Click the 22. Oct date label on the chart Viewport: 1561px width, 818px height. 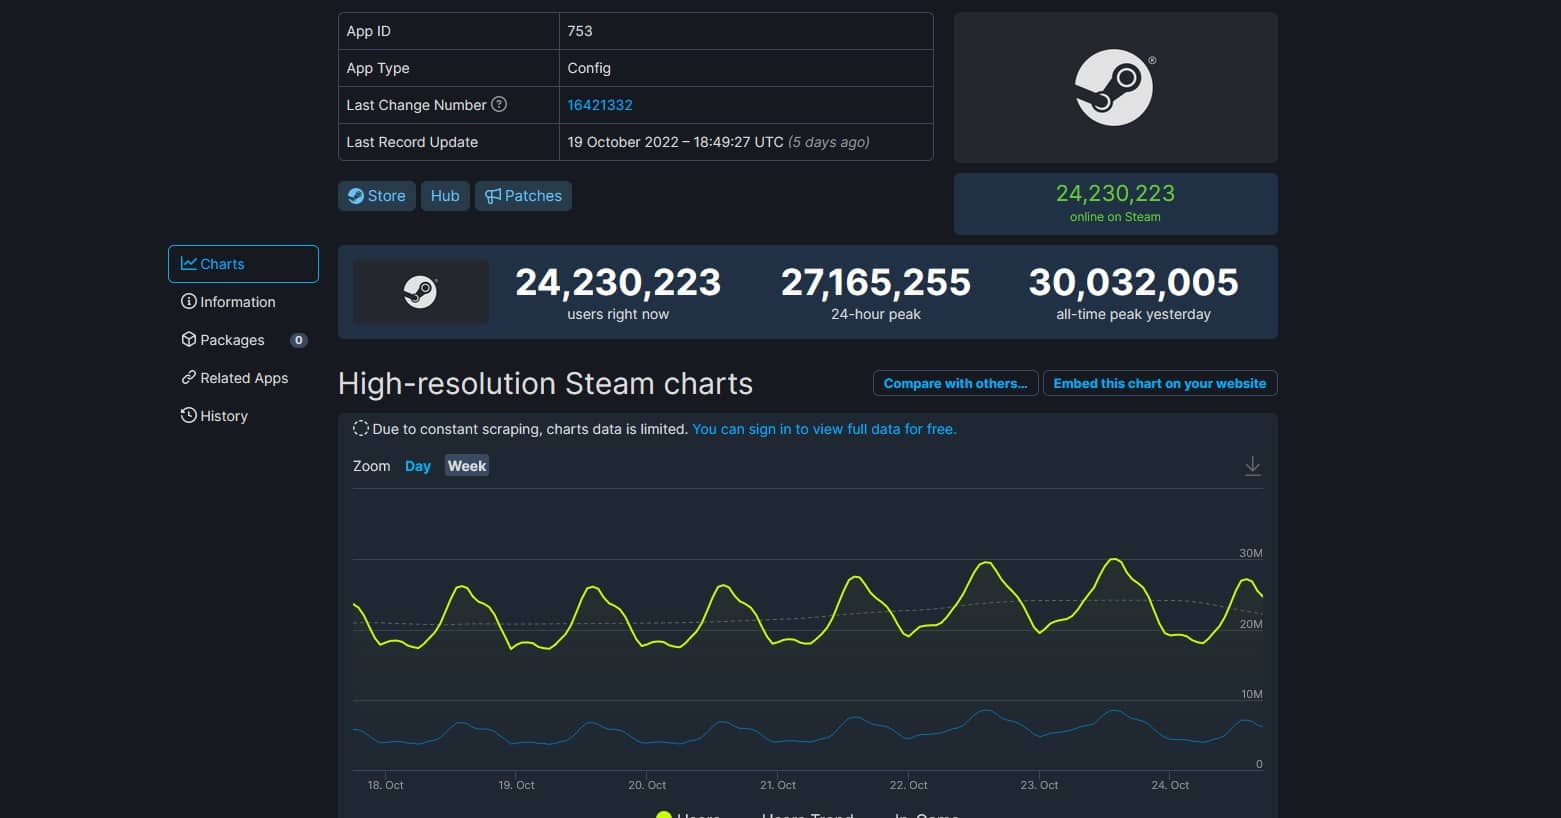909,785
